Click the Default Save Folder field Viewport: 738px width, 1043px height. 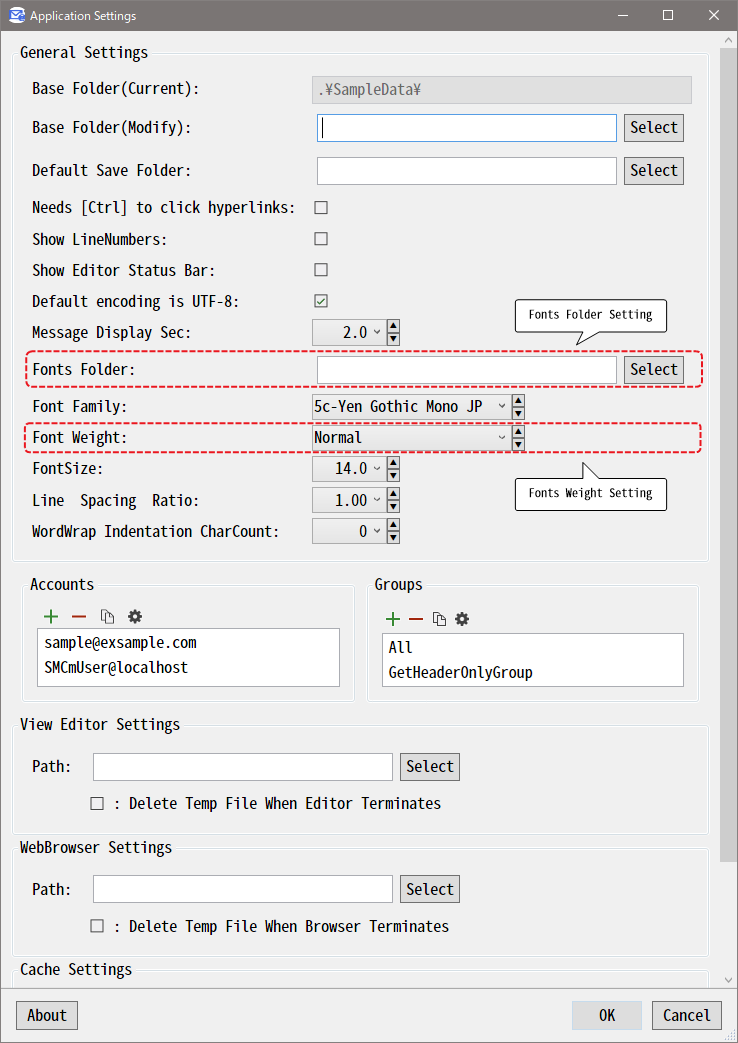coord(466,171)
